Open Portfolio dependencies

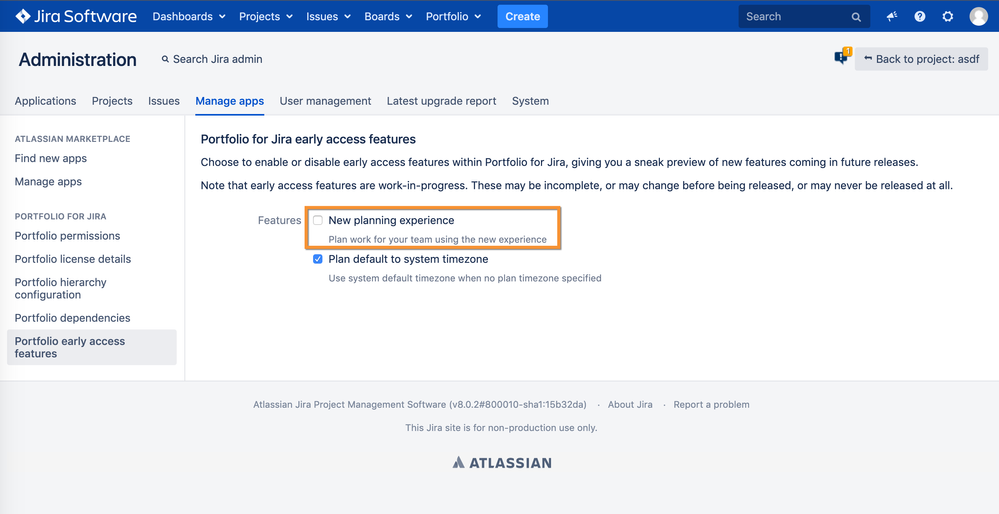click(73, 318)
